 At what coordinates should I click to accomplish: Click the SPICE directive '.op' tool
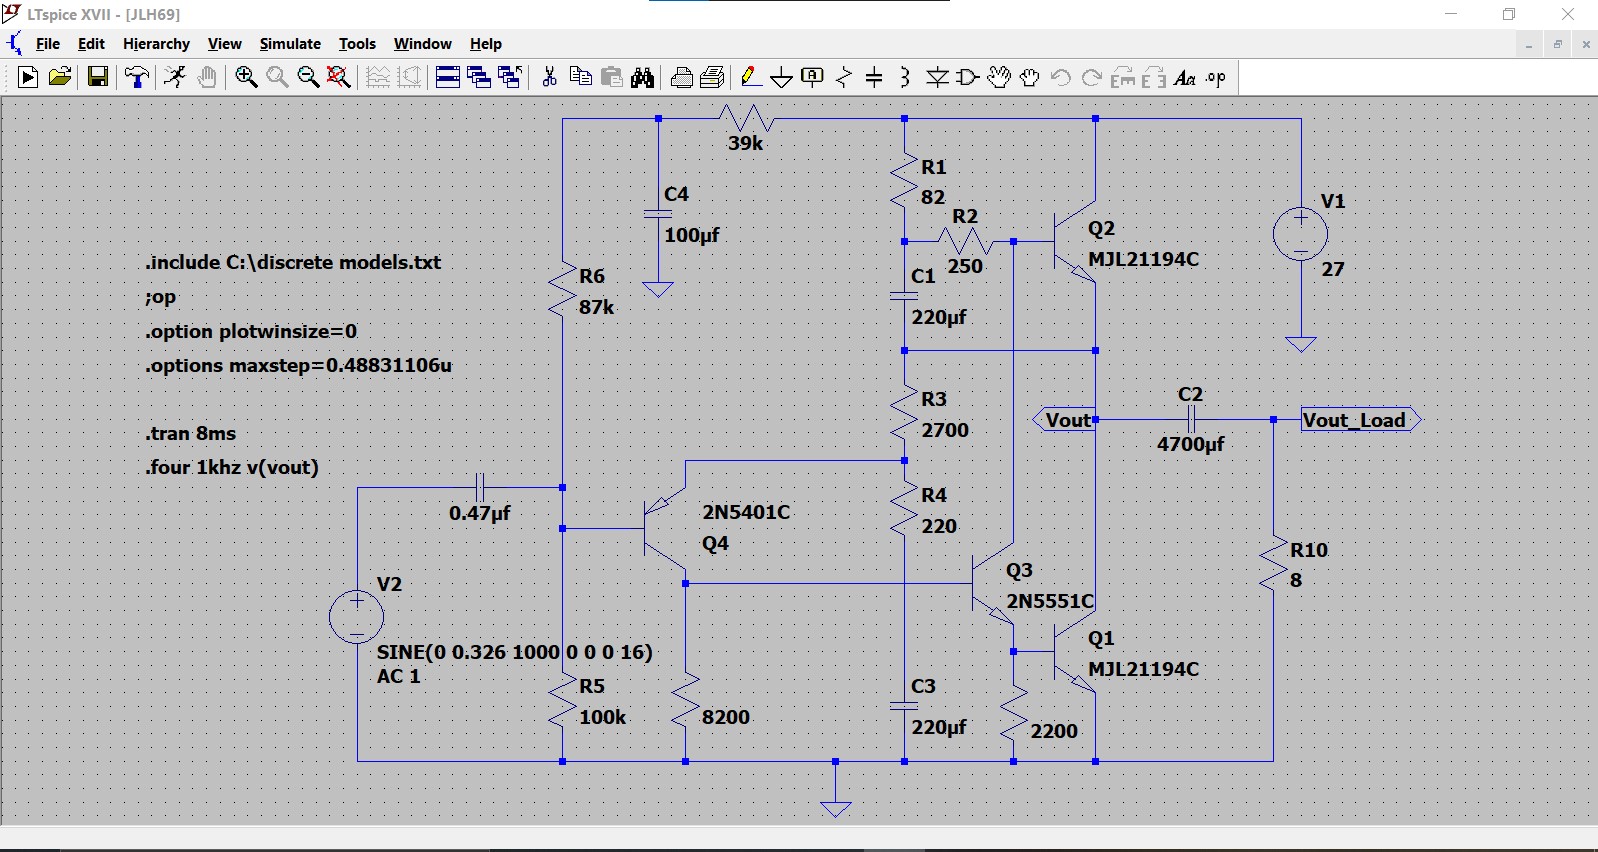[x=1216, y=77]
